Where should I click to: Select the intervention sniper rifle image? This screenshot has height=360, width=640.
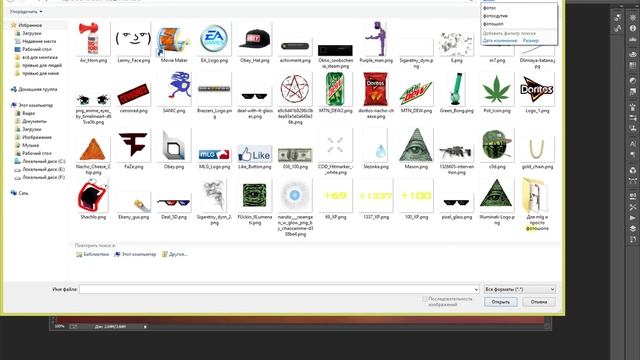point(456,153)
